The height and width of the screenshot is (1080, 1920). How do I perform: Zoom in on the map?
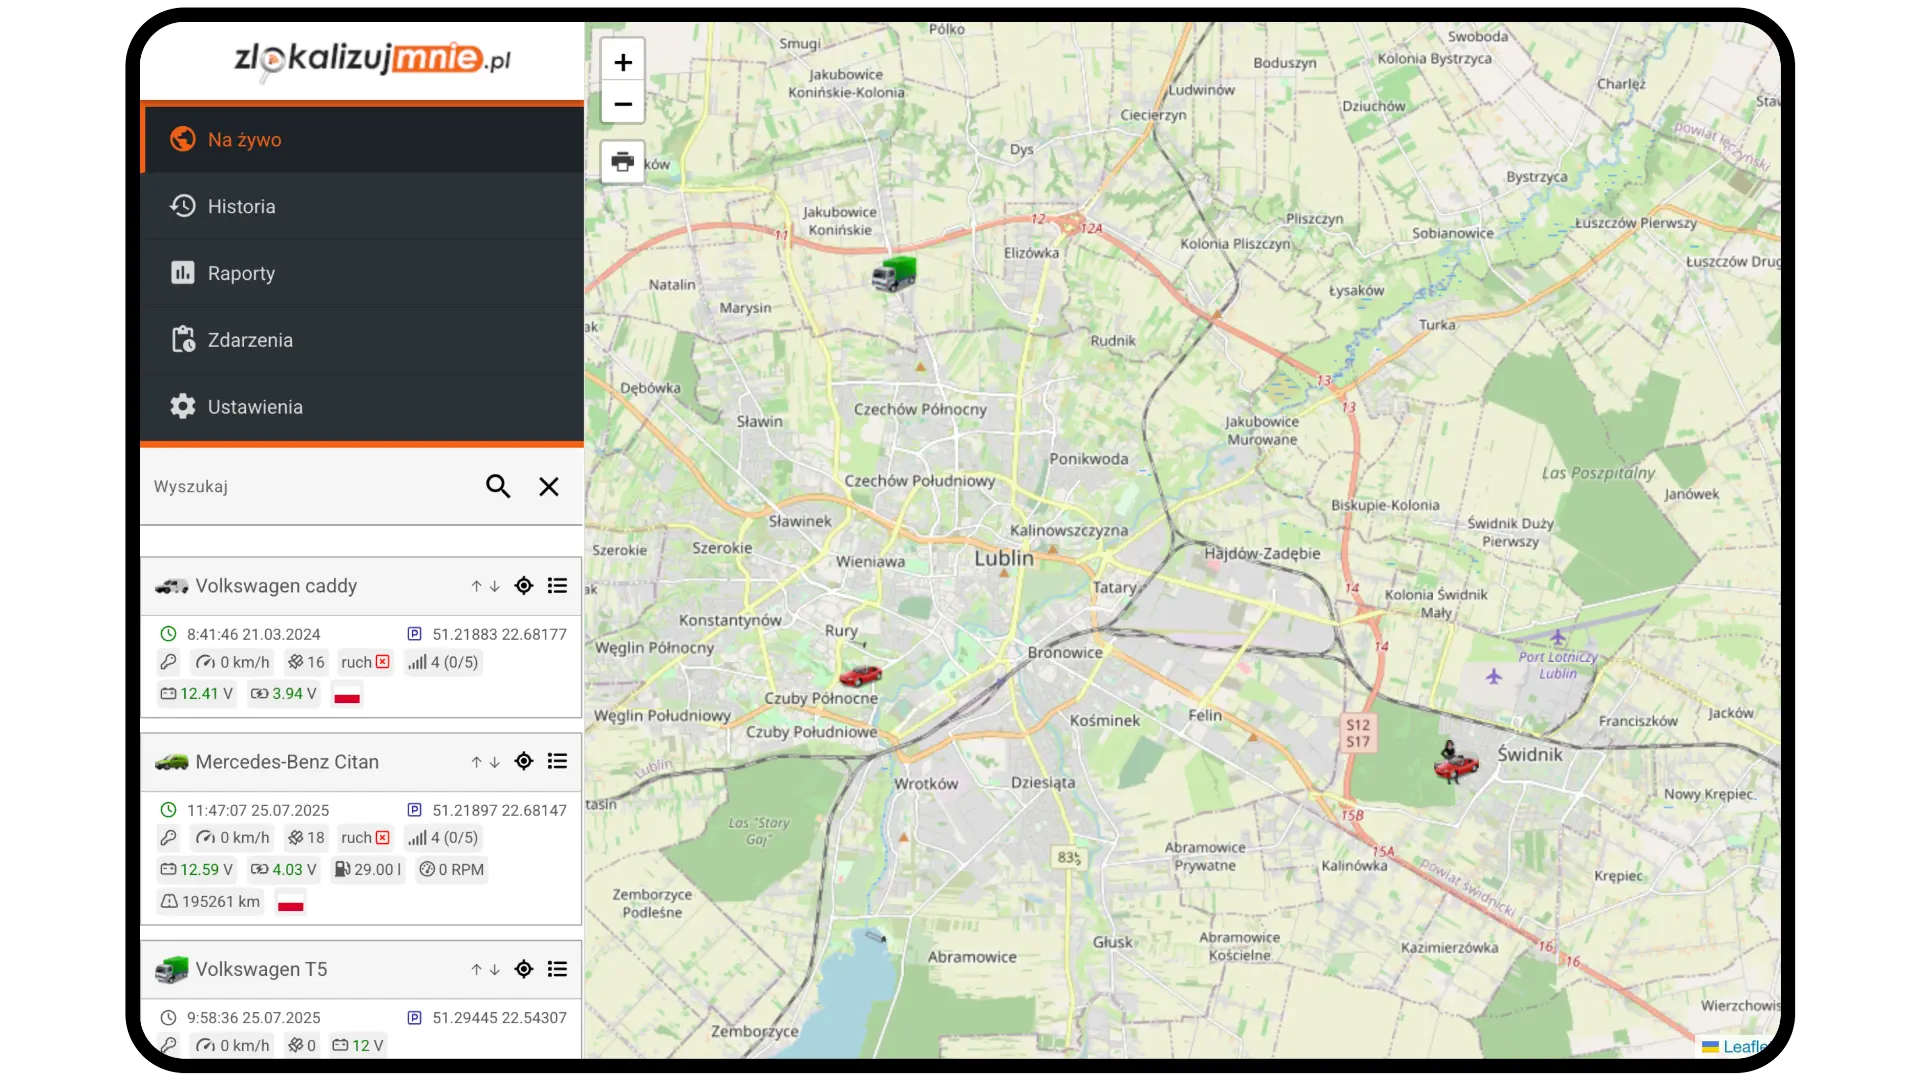point(622,62)
